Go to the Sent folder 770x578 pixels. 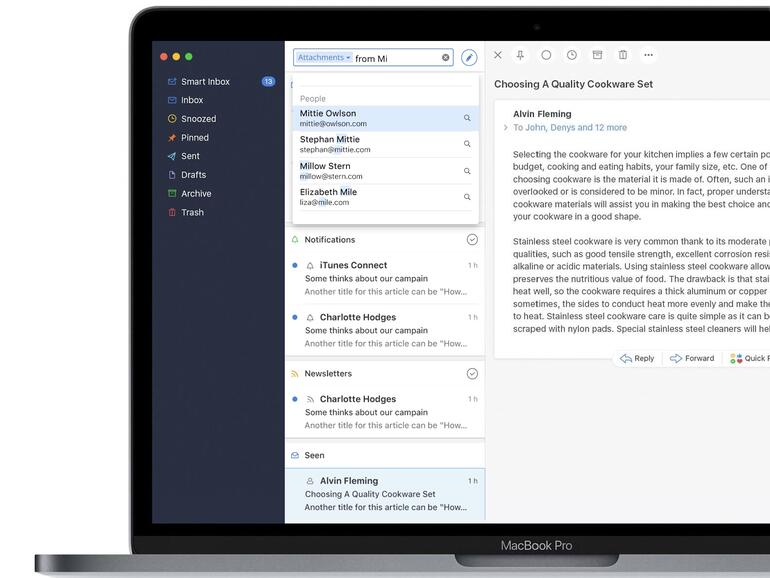click(190, 156)
